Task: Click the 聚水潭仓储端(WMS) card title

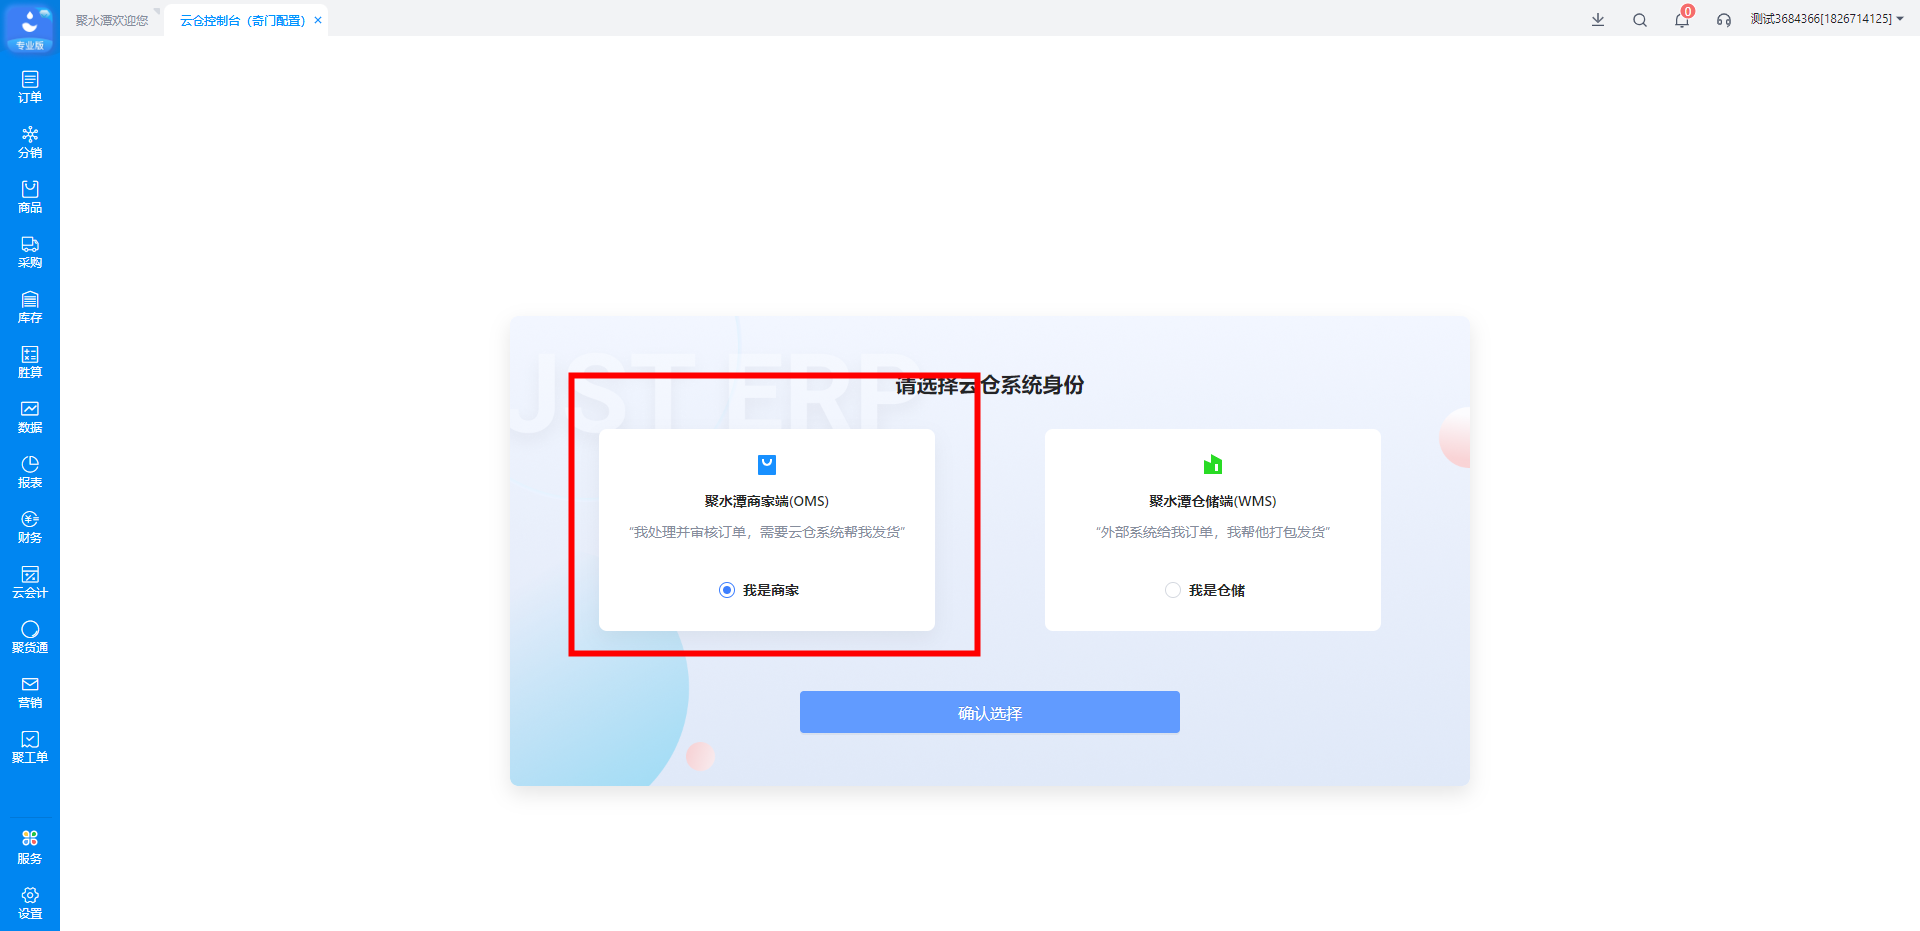Action: tap(1213, 501)
